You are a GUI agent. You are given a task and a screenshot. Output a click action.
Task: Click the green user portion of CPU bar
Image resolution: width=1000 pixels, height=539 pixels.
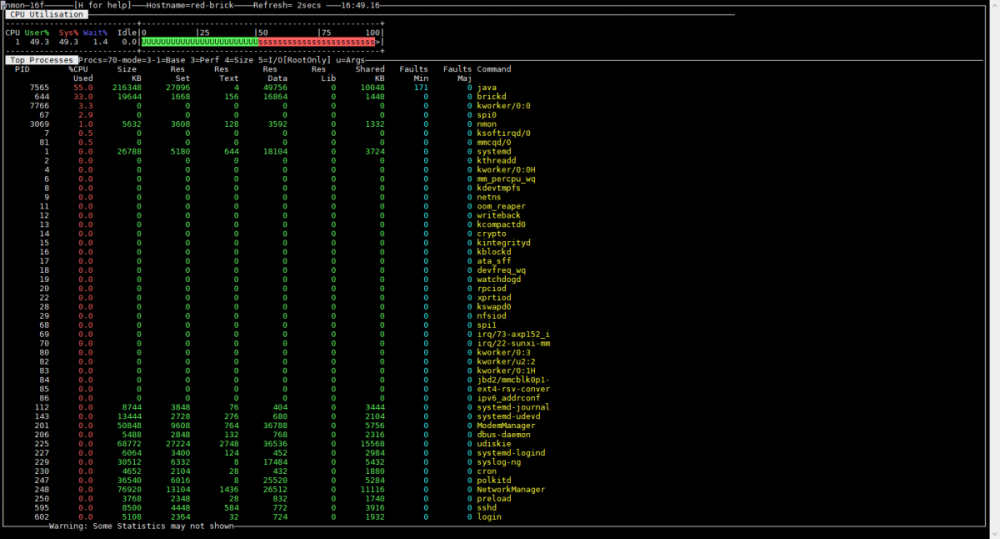coord(199,42)
